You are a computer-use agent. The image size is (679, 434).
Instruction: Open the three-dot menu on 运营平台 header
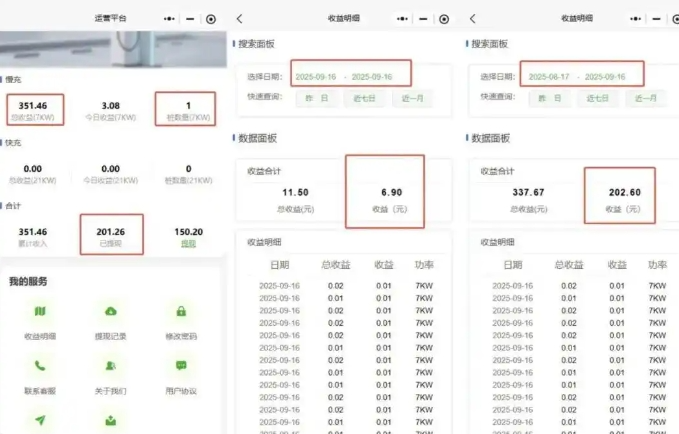click(x=168, y=19)
